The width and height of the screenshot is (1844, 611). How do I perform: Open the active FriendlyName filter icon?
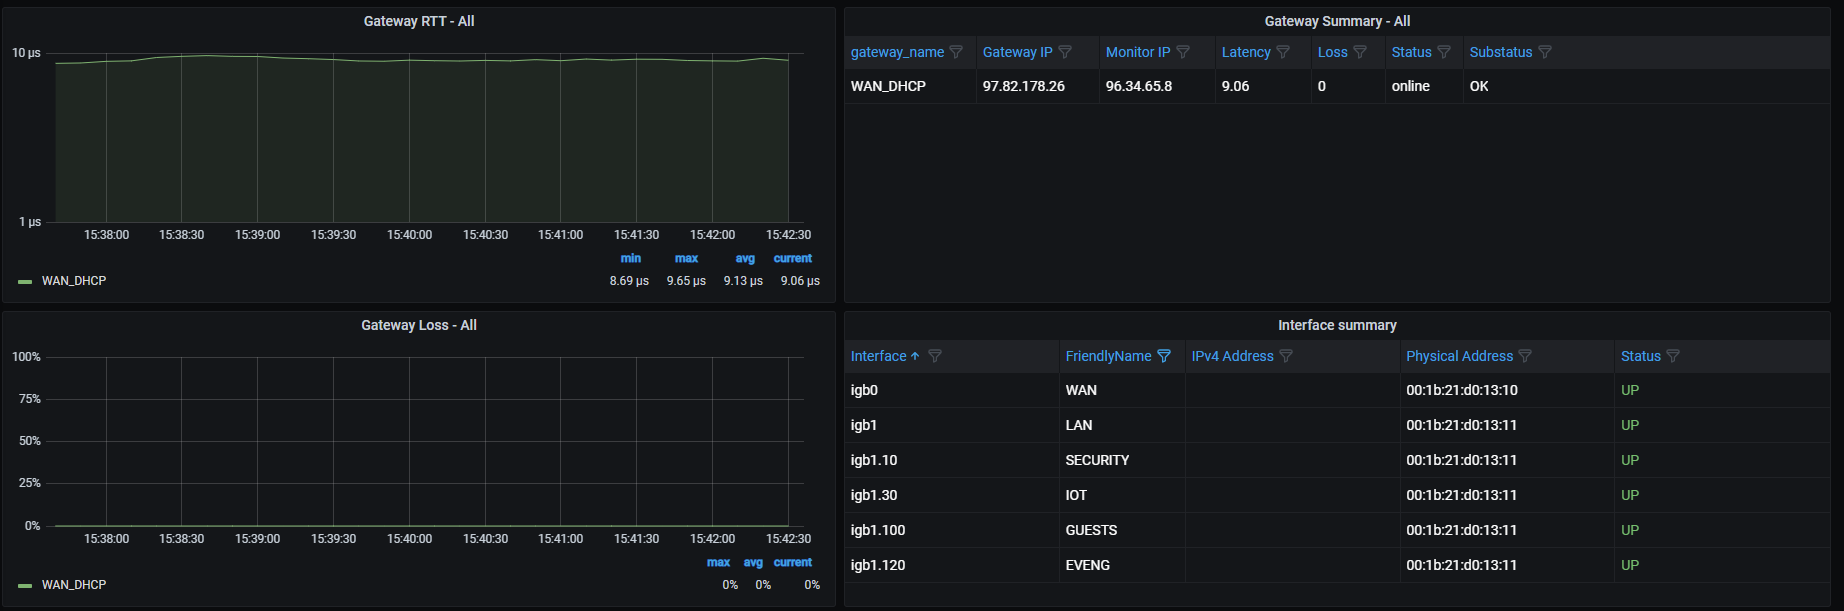click(x=1164, y=356)
